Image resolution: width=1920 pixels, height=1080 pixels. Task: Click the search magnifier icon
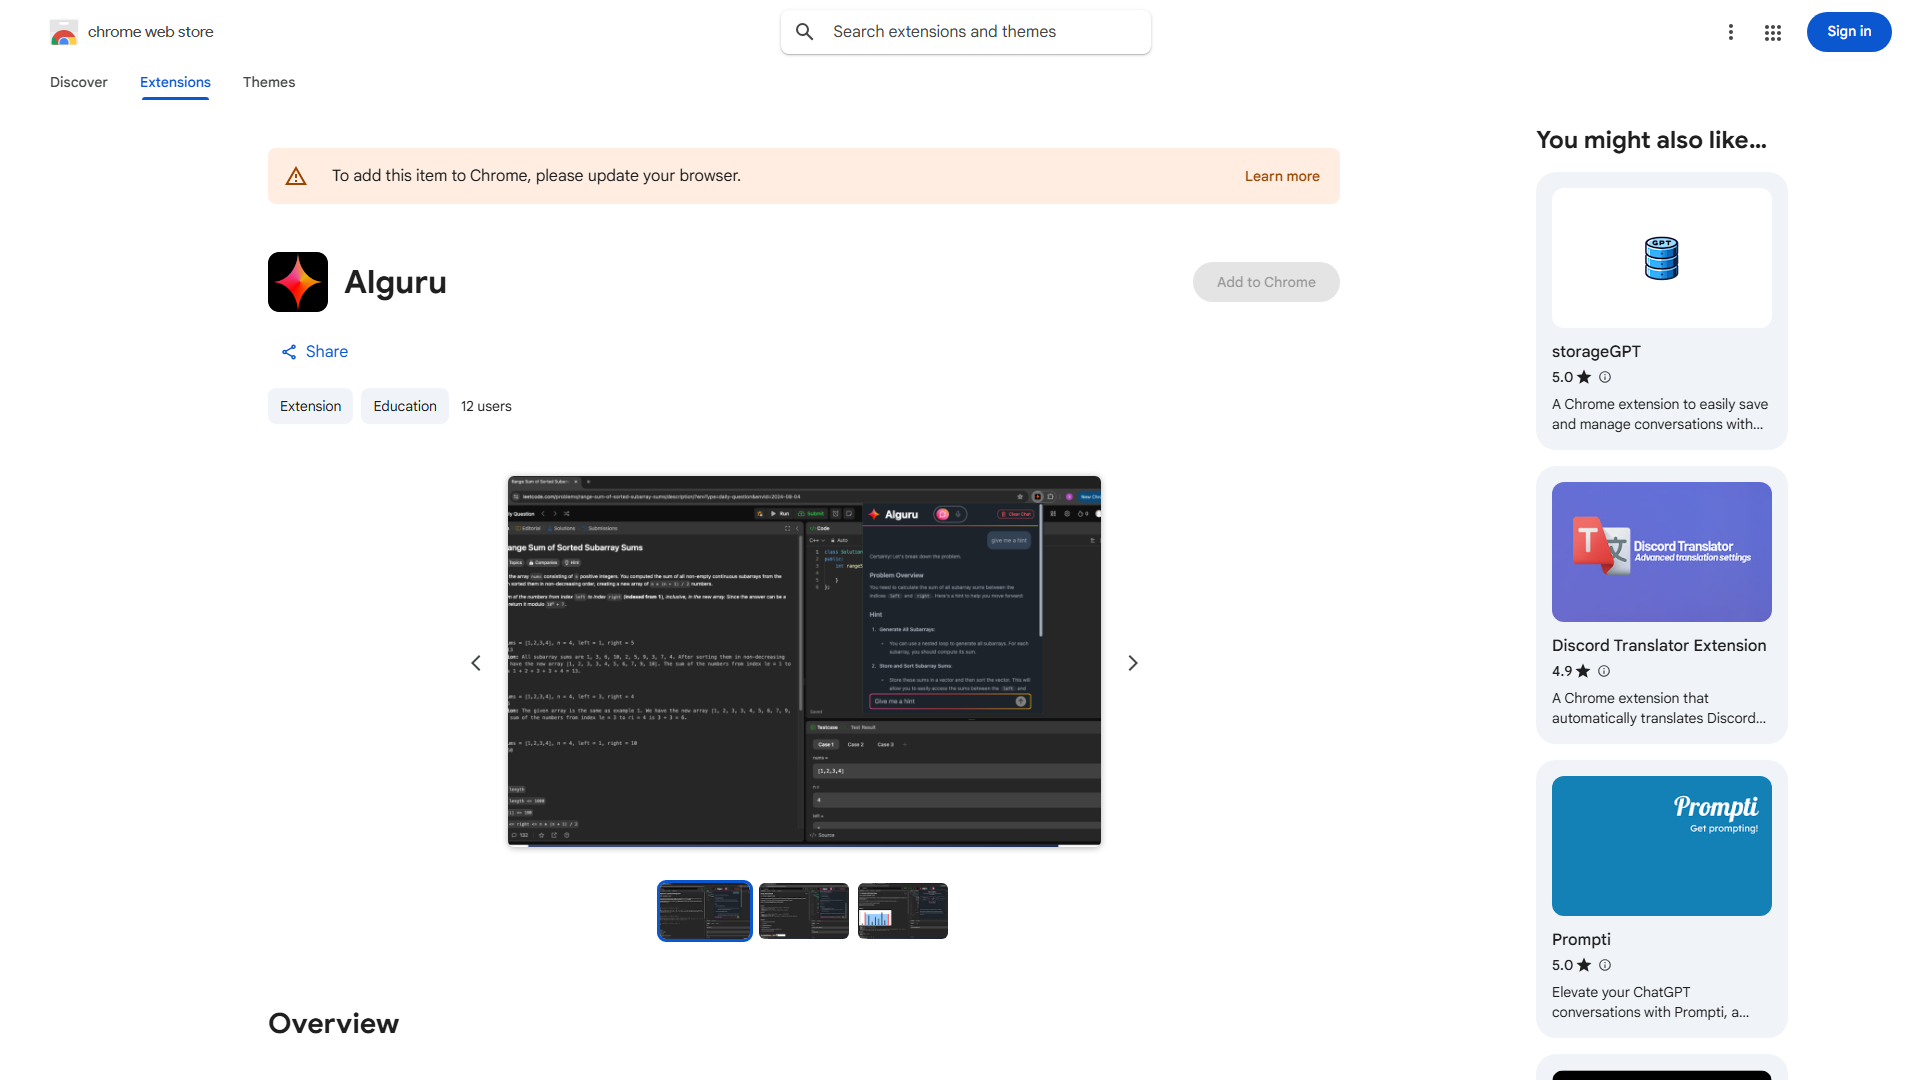tap(805, 32)
